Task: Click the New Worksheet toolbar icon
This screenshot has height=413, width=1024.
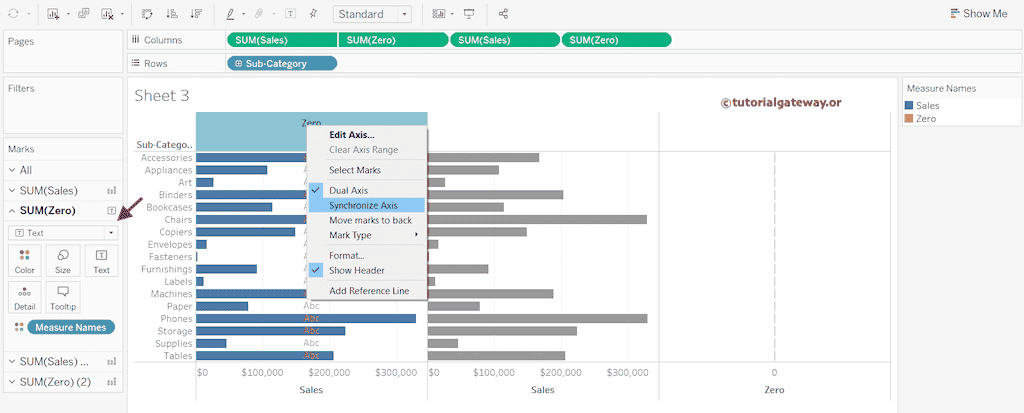Action: tap(52, 14)
